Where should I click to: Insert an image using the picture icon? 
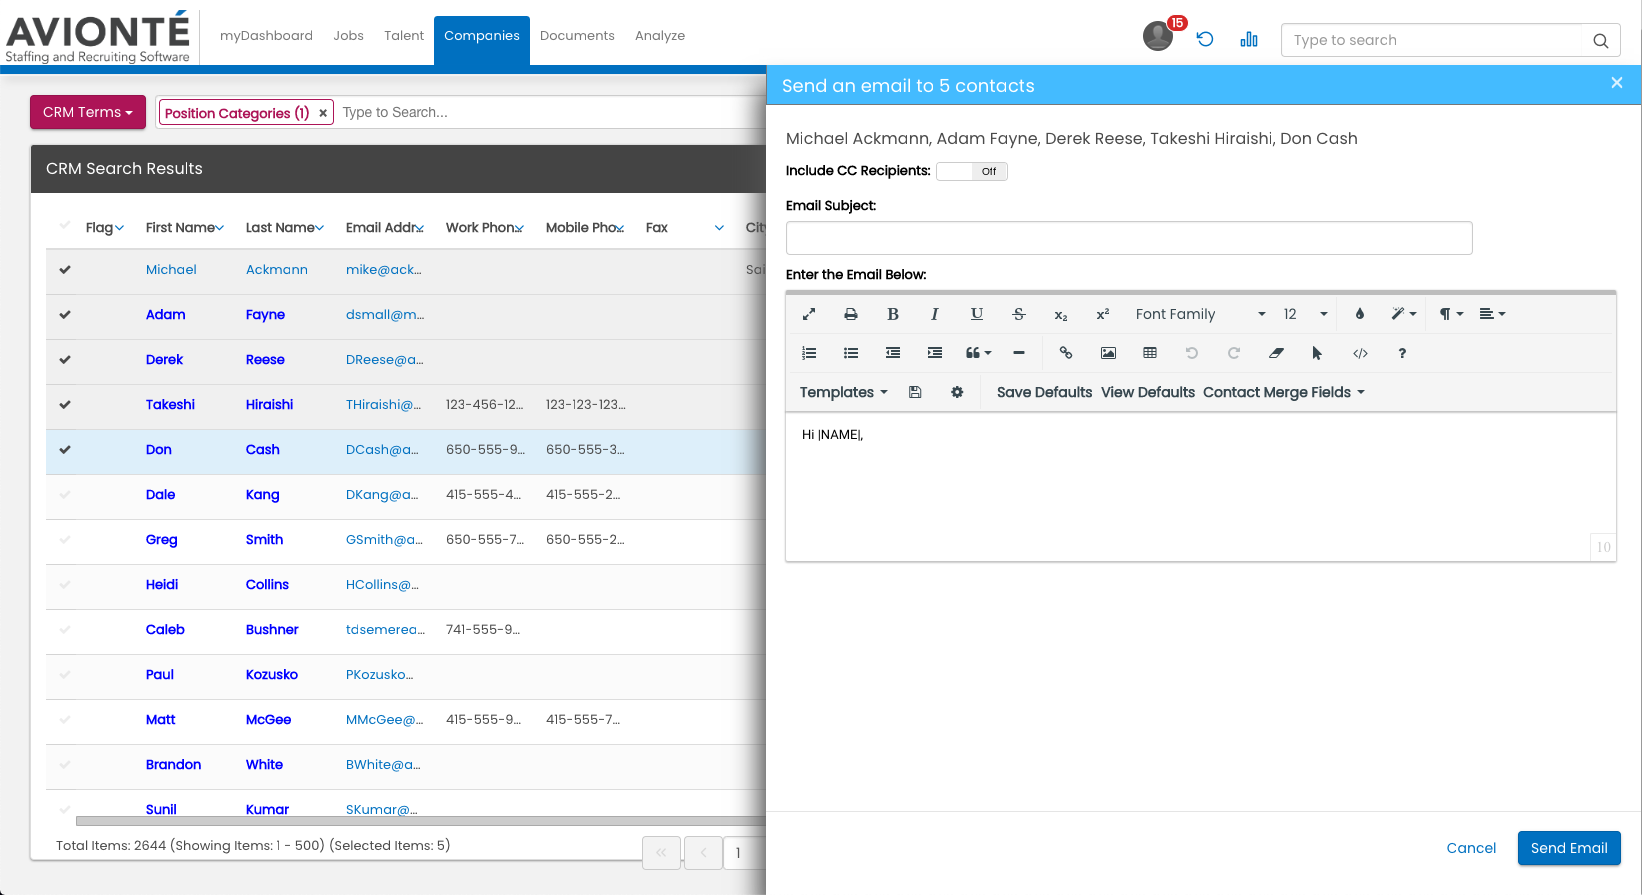1108,353
